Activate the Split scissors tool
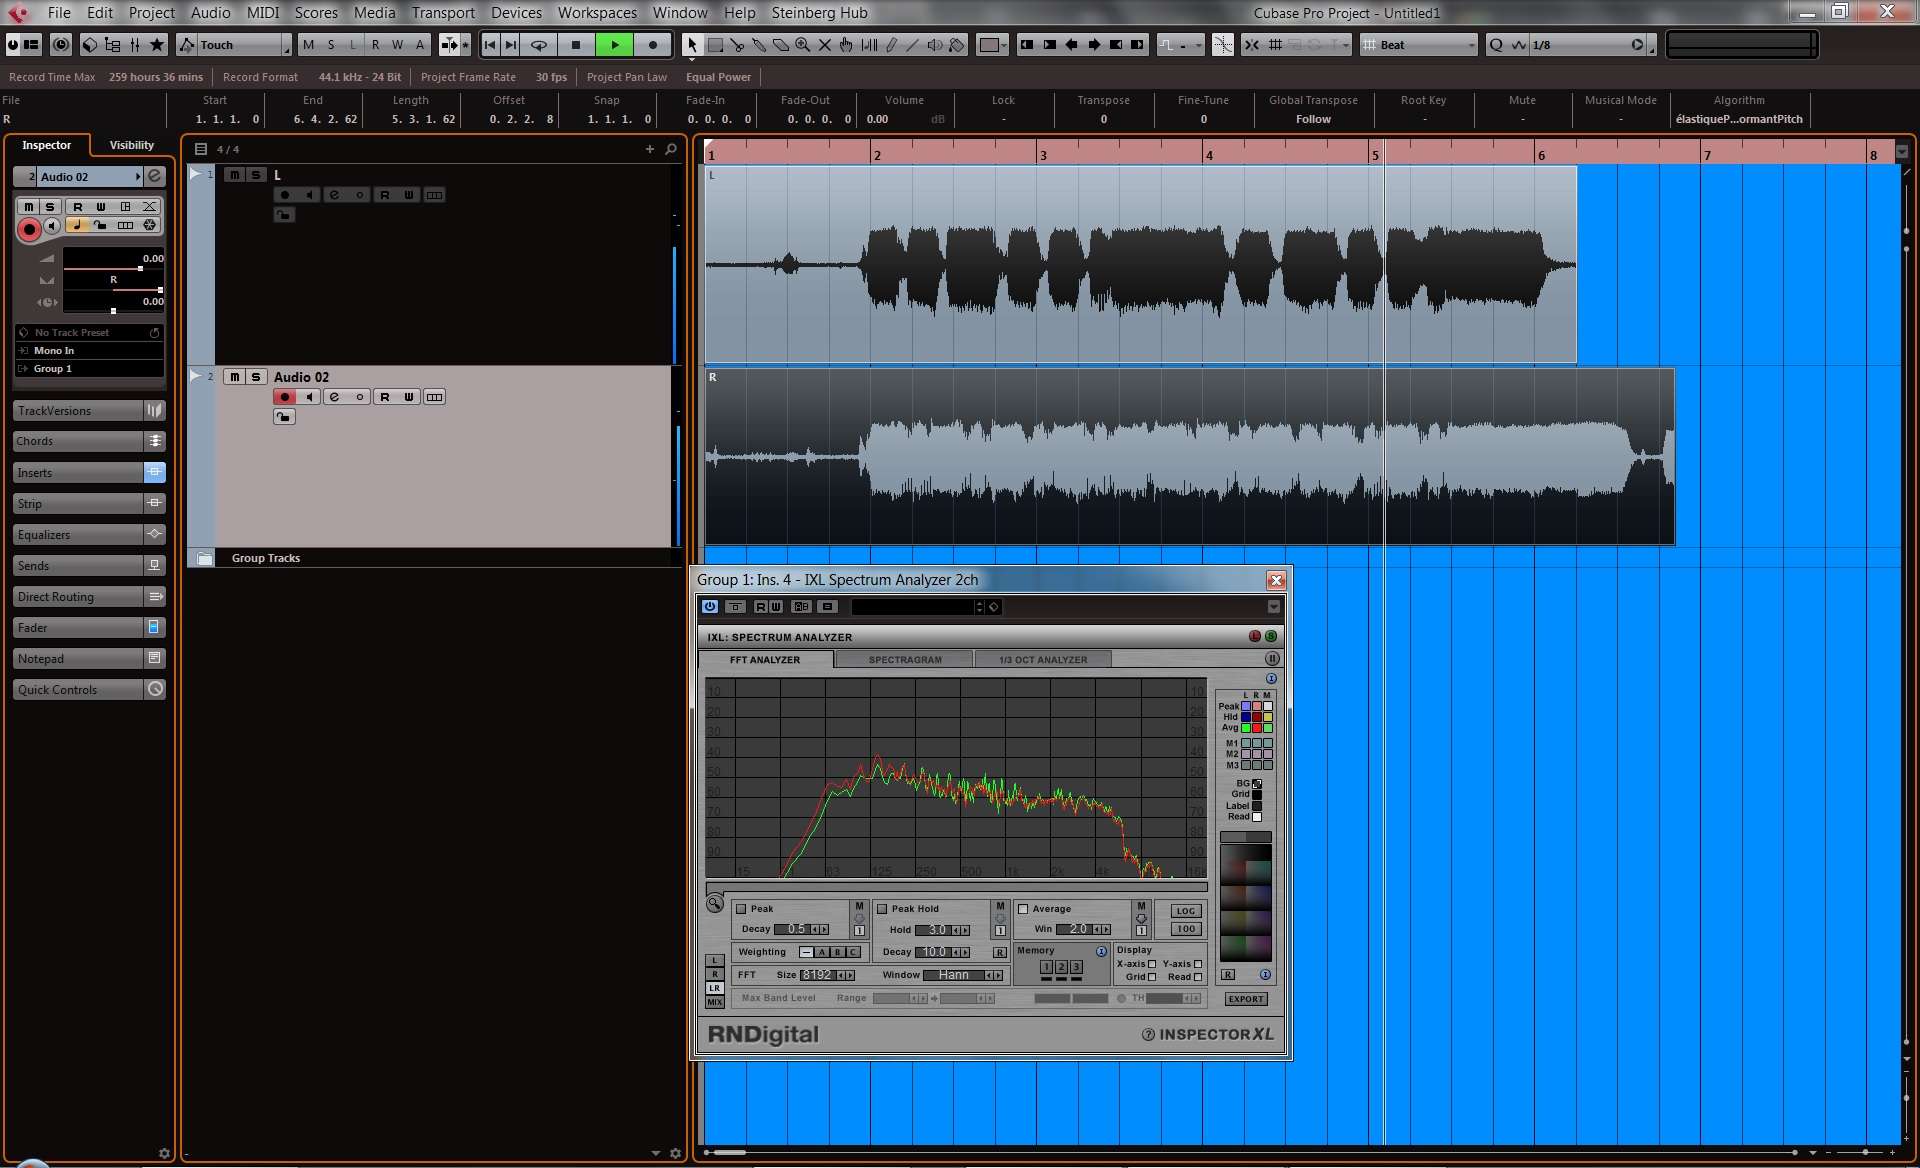 pos(737,45)
